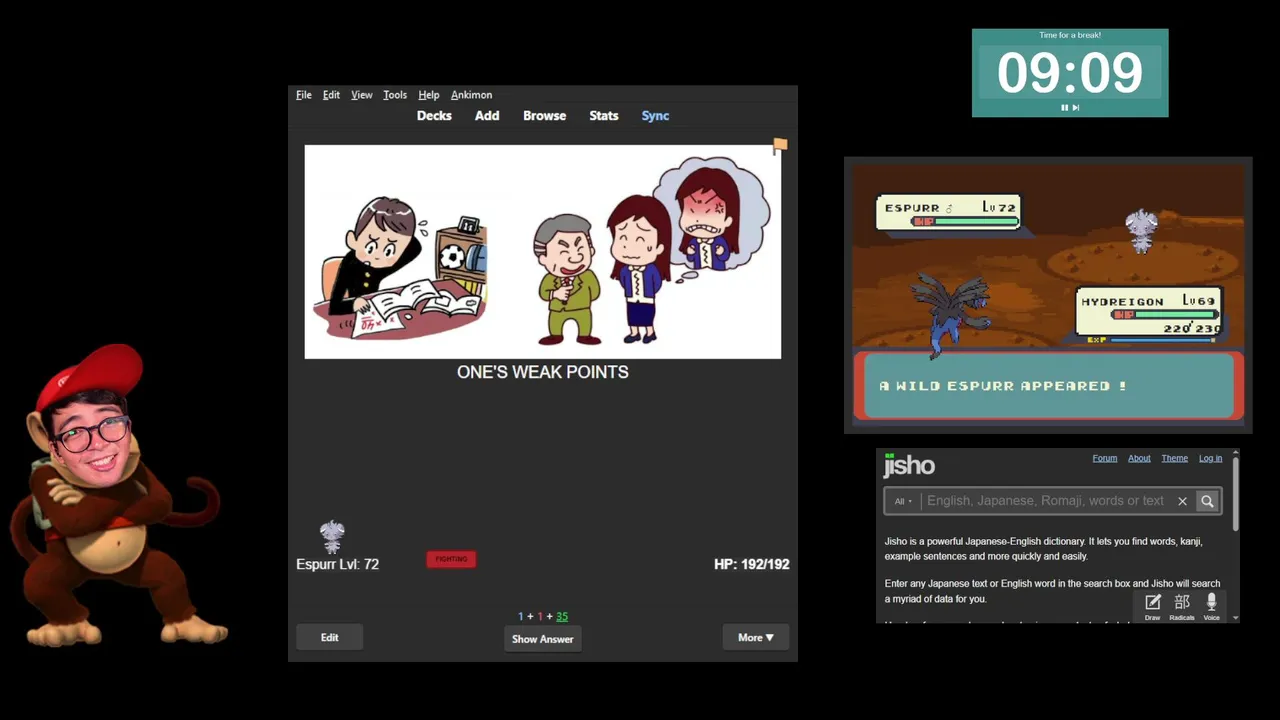Open Anki Edit menu
Screen dimensions: 1280x720
click(331, 95)
